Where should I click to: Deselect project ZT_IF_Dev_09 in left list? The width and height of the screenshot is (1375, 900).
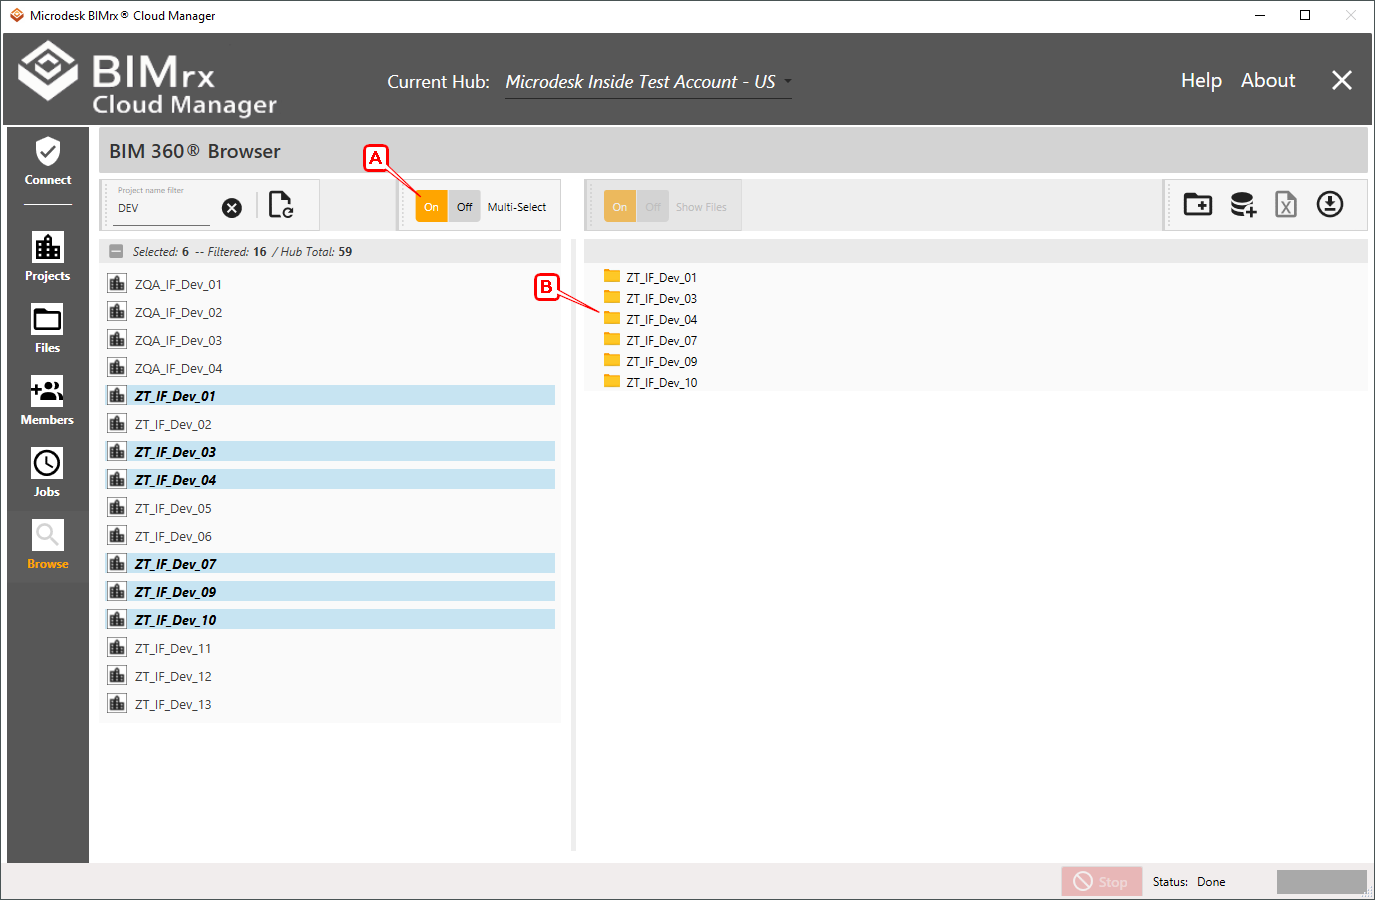(330, 592)
